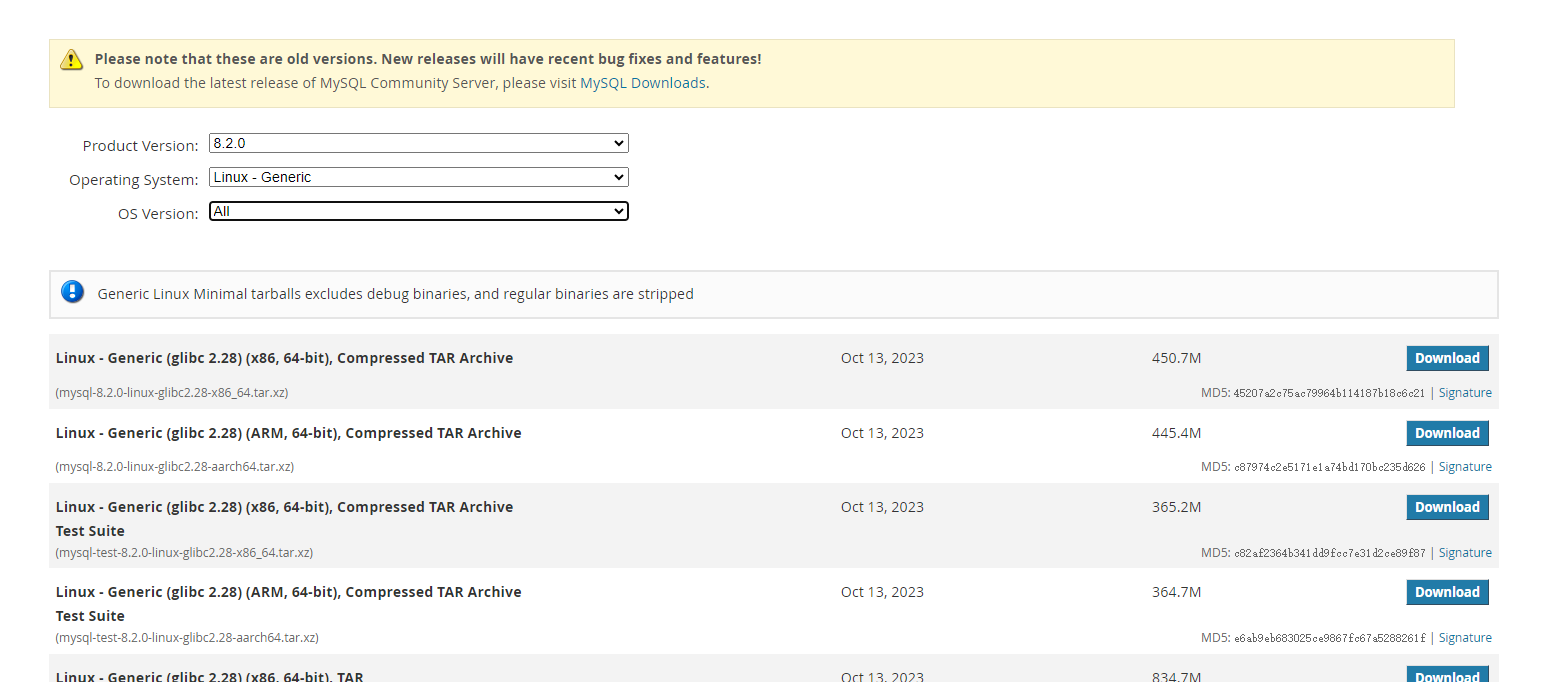Open Signature for mysql-8.2.0 x86_64 tar.xz
The width and height of the screenshot is (1552, 682).
point(1465,393)
